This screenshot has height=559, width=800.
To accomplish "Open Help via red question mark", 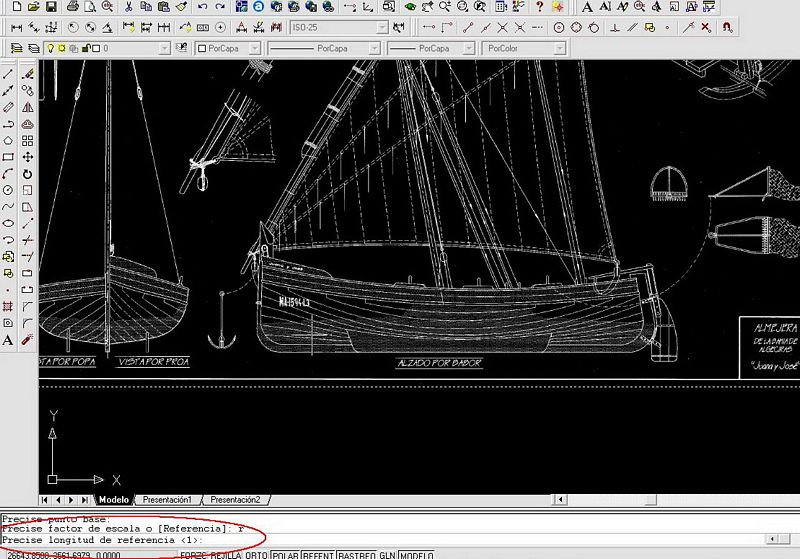I will click(540, 7).
